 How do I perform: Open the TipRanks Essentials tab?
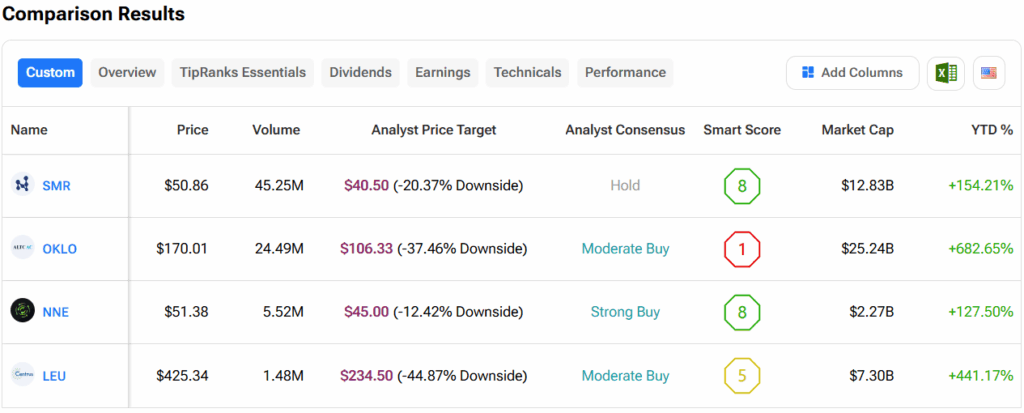(x=243, y=72)
